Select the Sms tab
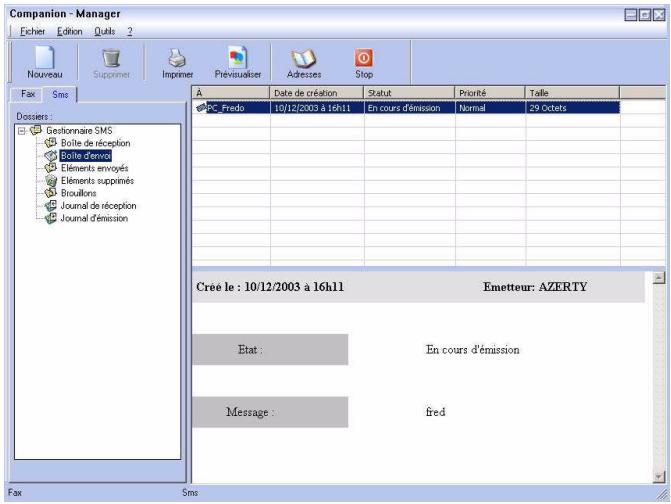Screen dimensions: 671x504 coord(60,95)
